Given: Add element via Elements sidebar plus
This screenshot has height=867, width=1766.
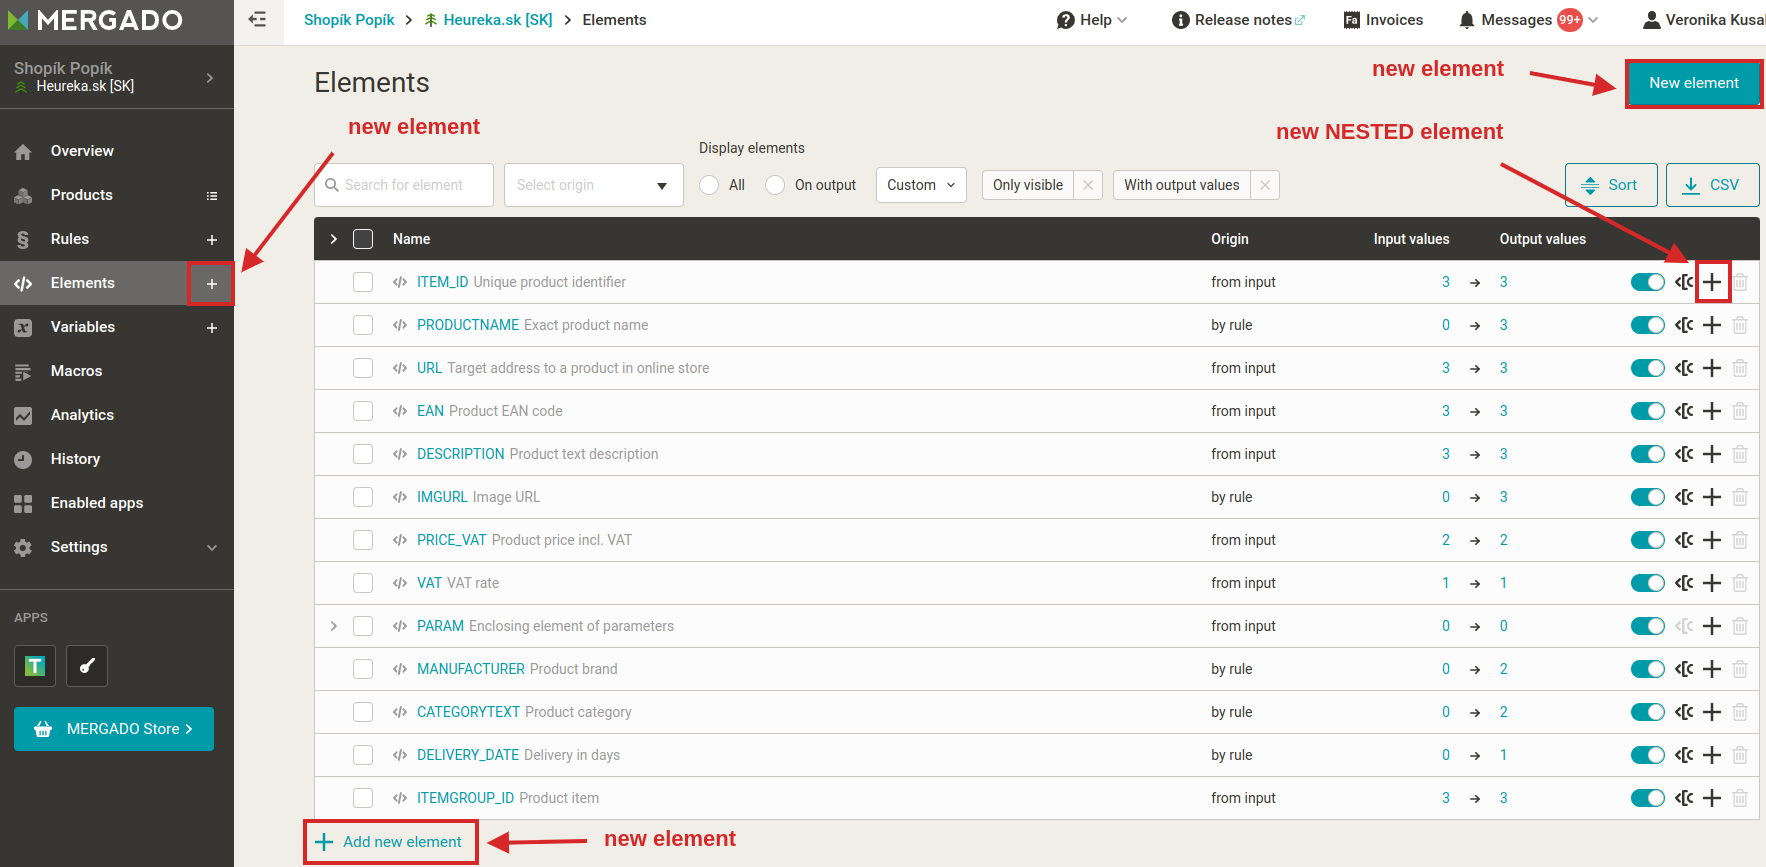Looking at the screenshot, I should tap(212, 284).
